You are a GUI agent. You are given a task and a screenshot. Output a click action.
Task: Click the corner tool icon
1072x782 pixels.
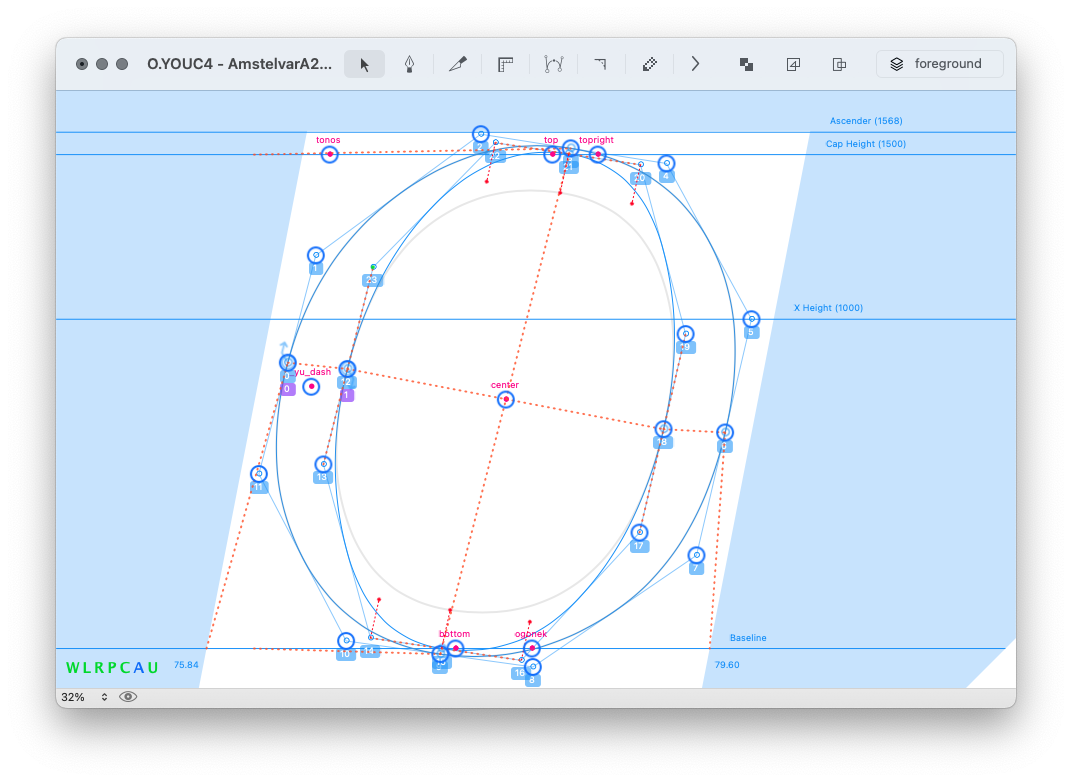(600, 64)
